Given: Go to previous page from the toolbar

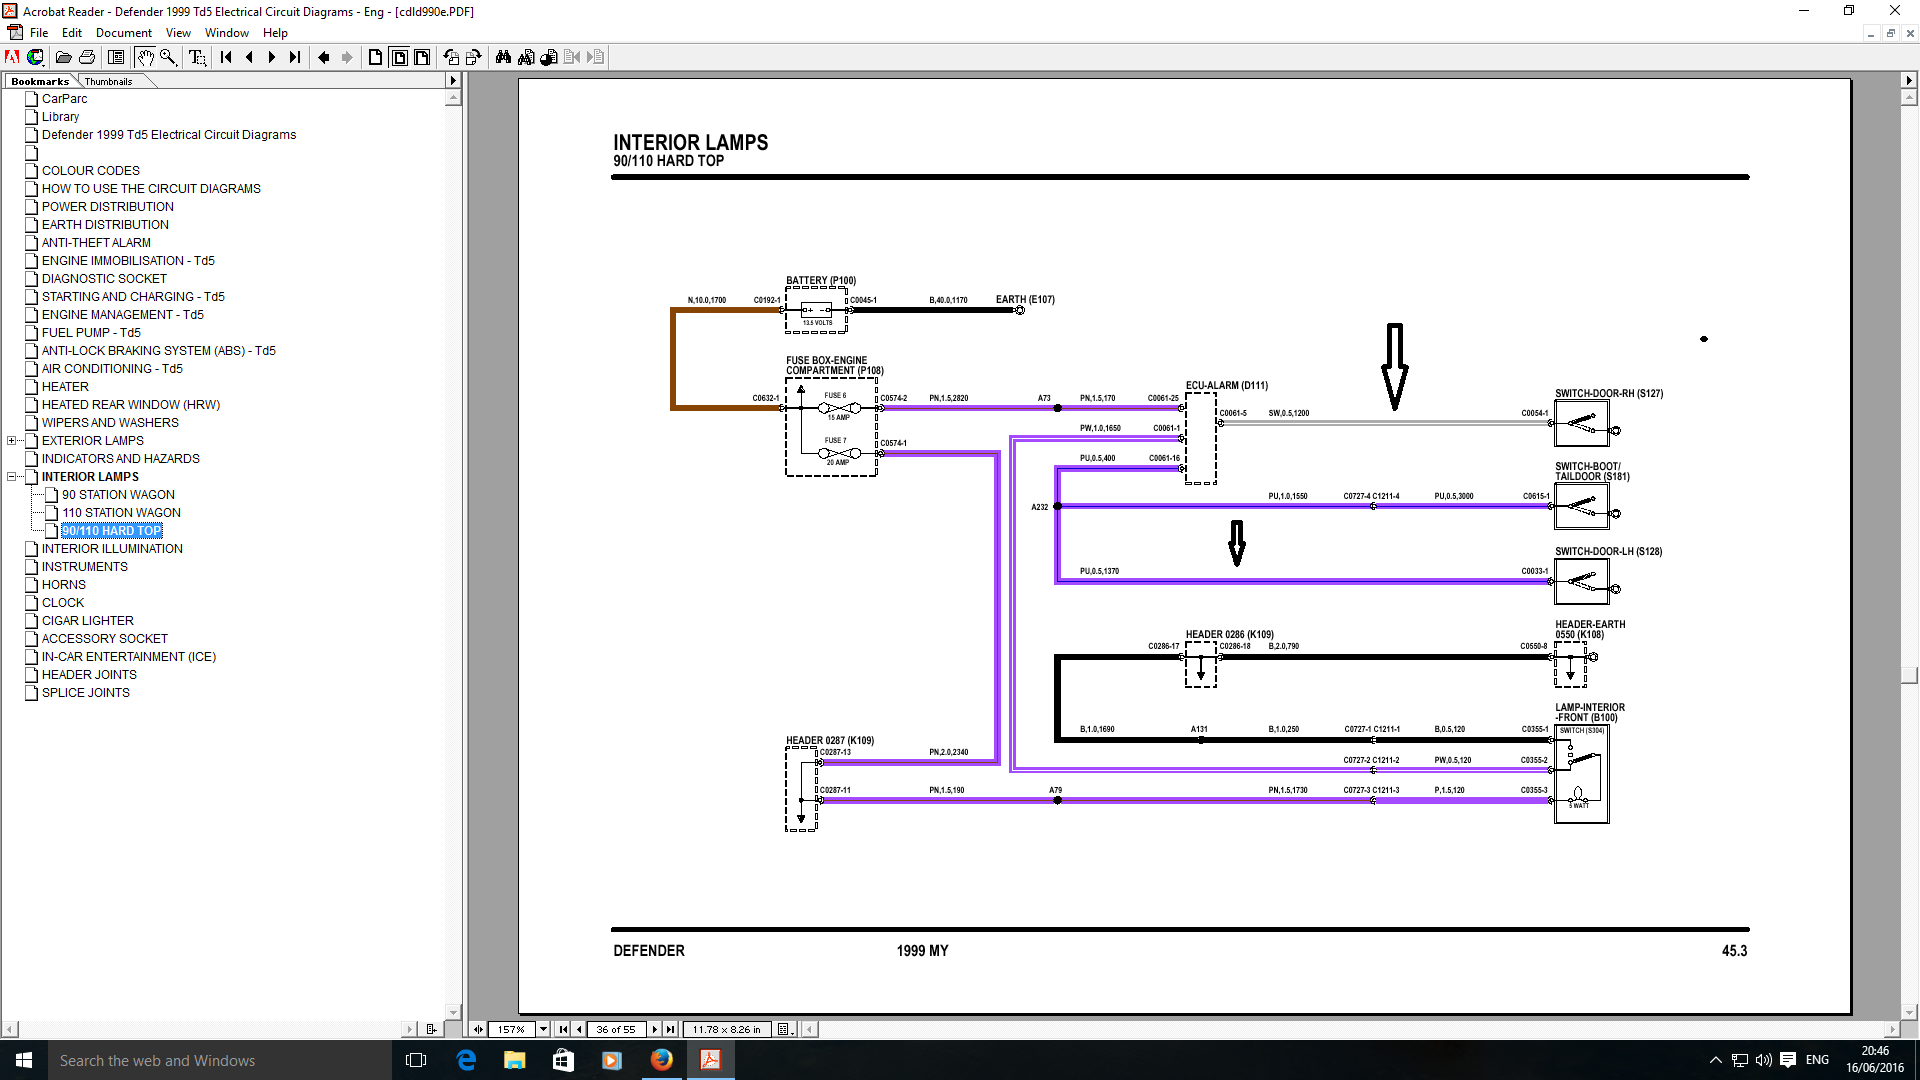Looking at the screenshot, I should (x=250, y=57).
